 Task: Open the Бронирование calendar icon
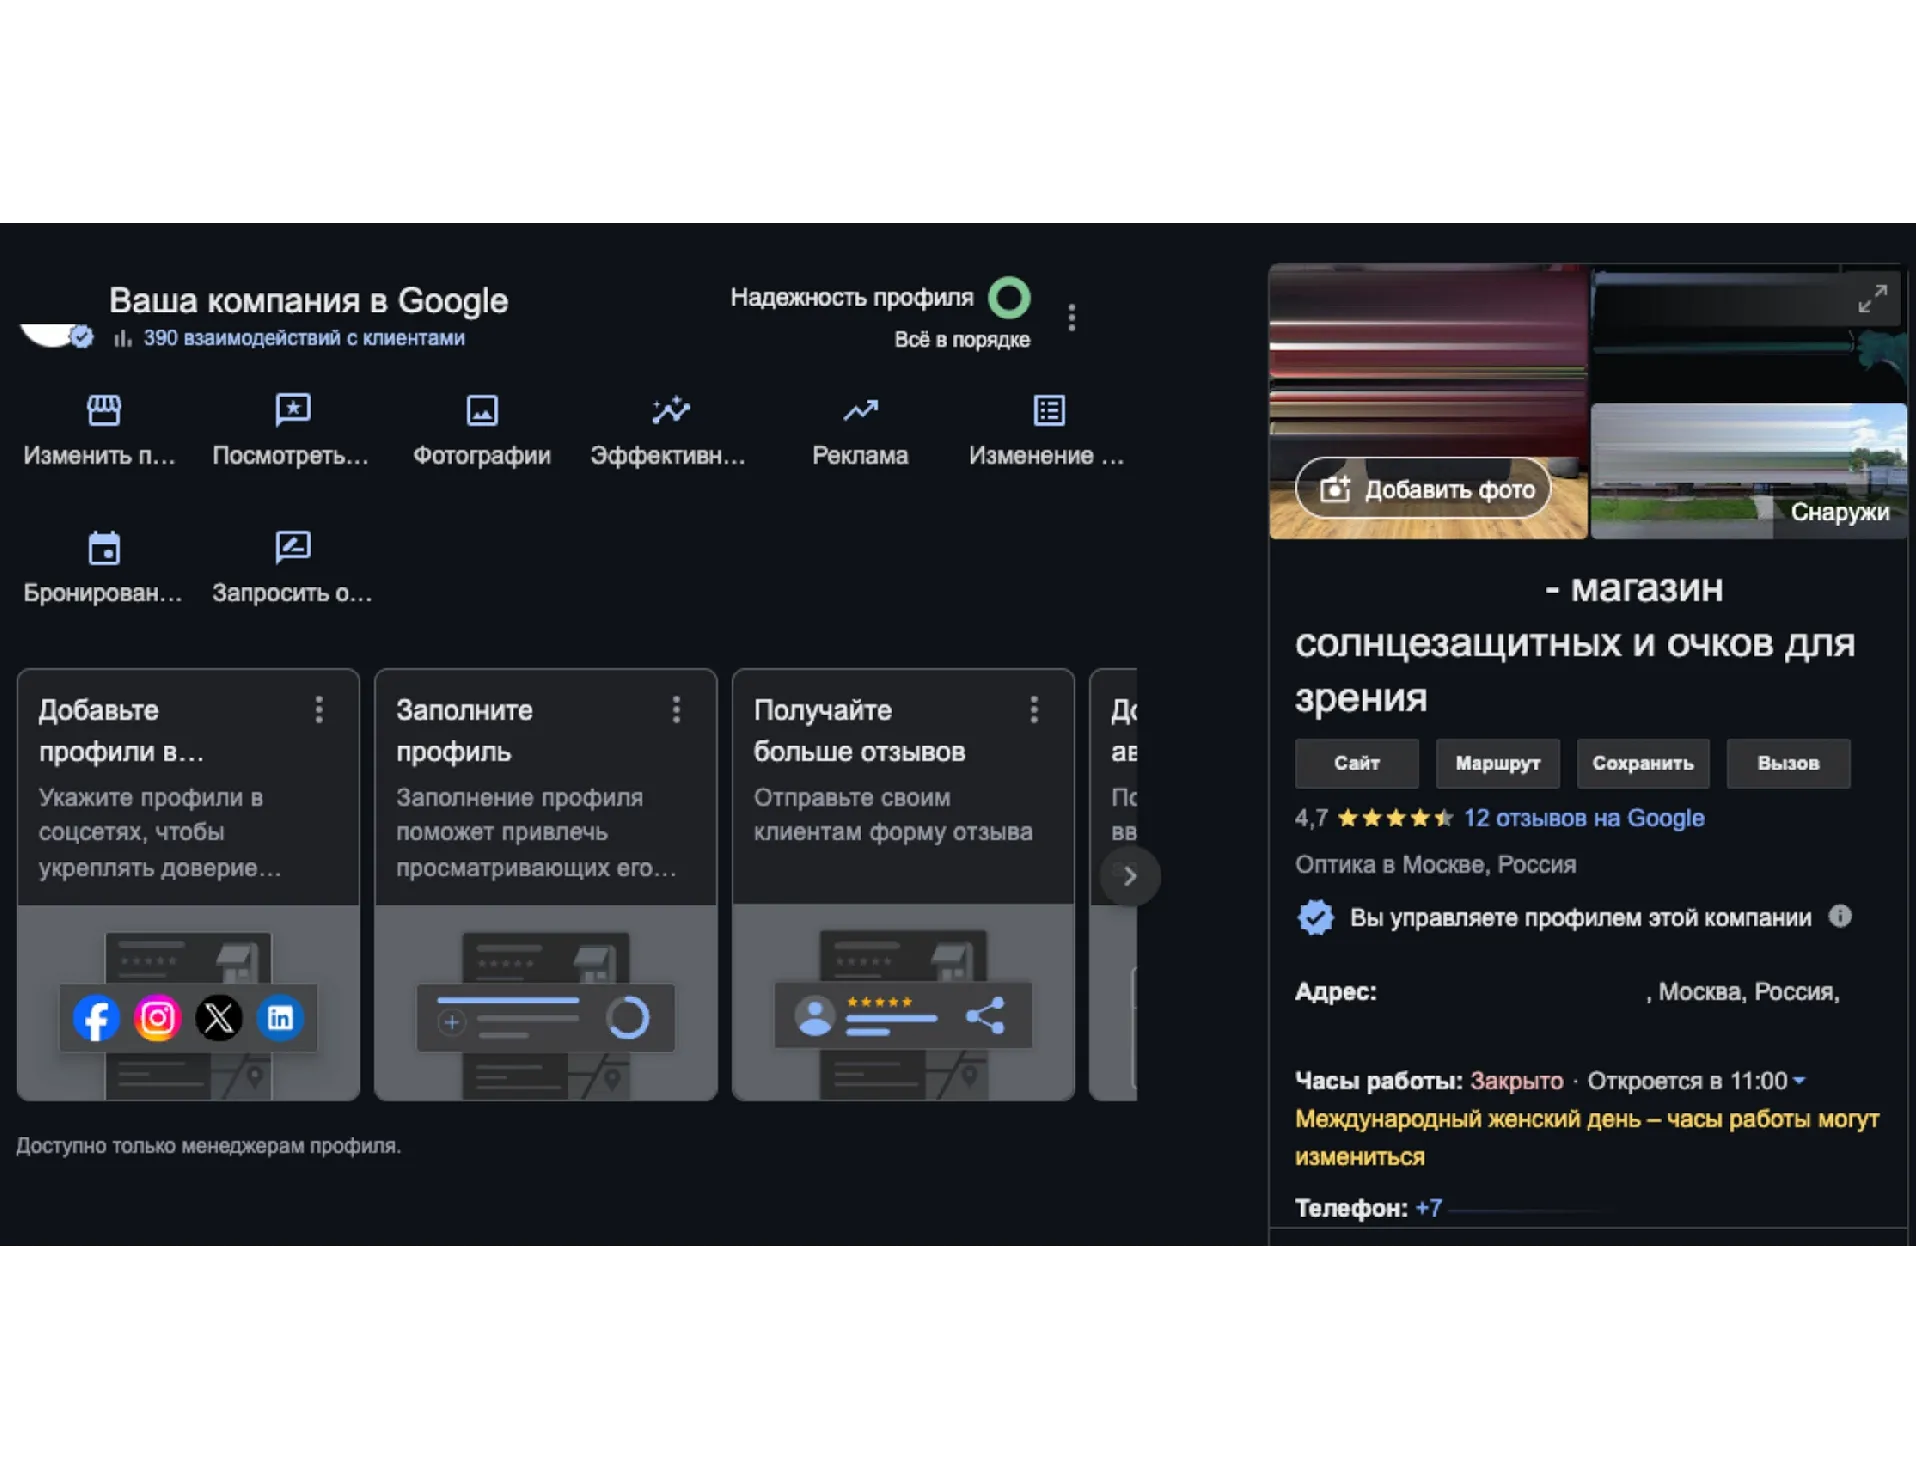pos(103,548)
